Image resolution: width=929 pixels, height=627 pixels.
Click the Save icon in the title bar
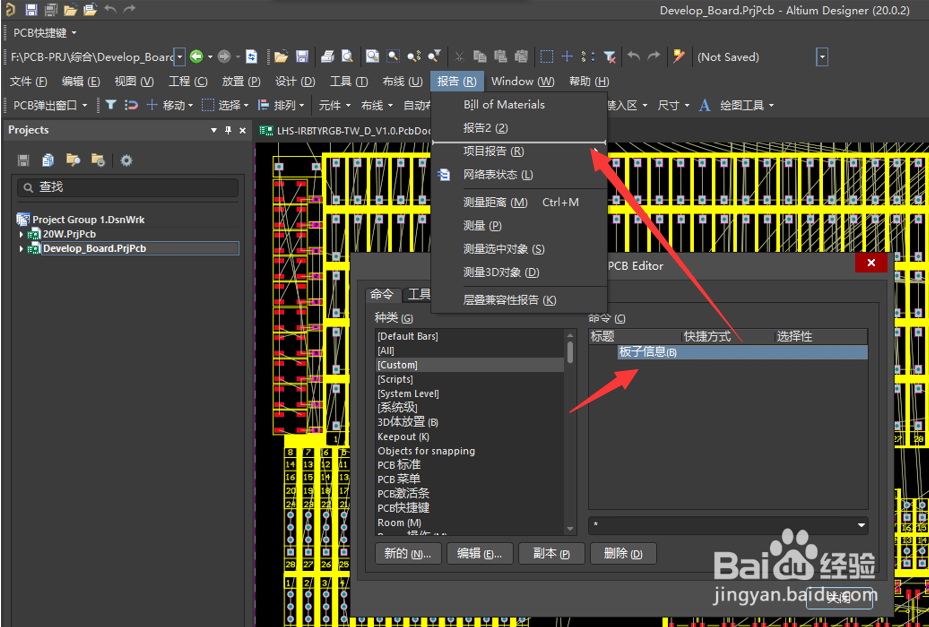(x=31, y=9)
